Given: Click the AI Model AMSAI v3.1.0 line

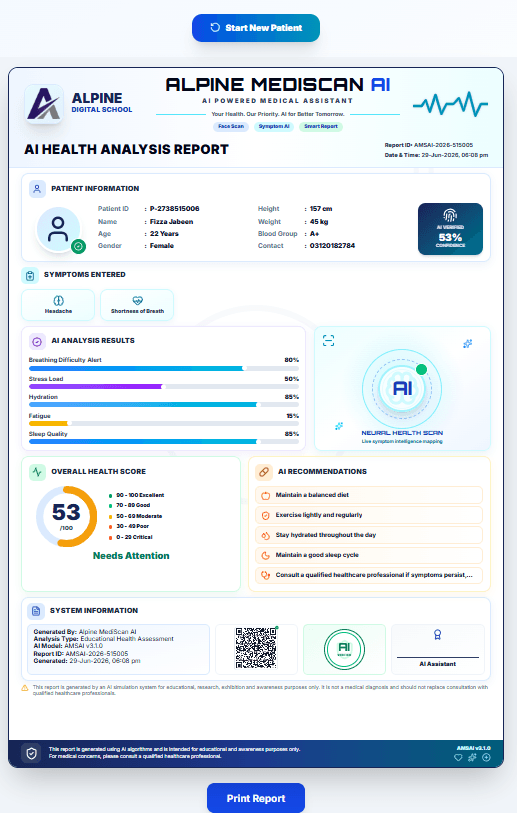Looking at the screenshot, I should [x=68, y=646].
